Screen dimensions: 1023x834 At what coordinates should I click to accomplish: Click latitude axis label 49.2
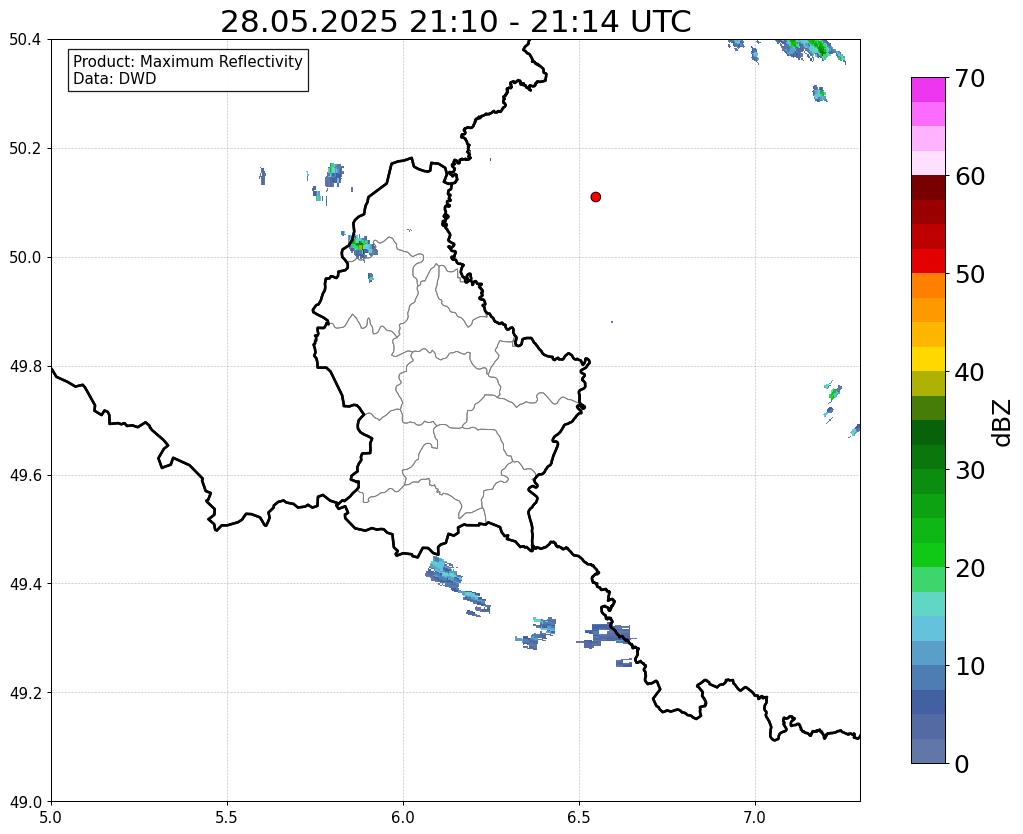point(25,693)
